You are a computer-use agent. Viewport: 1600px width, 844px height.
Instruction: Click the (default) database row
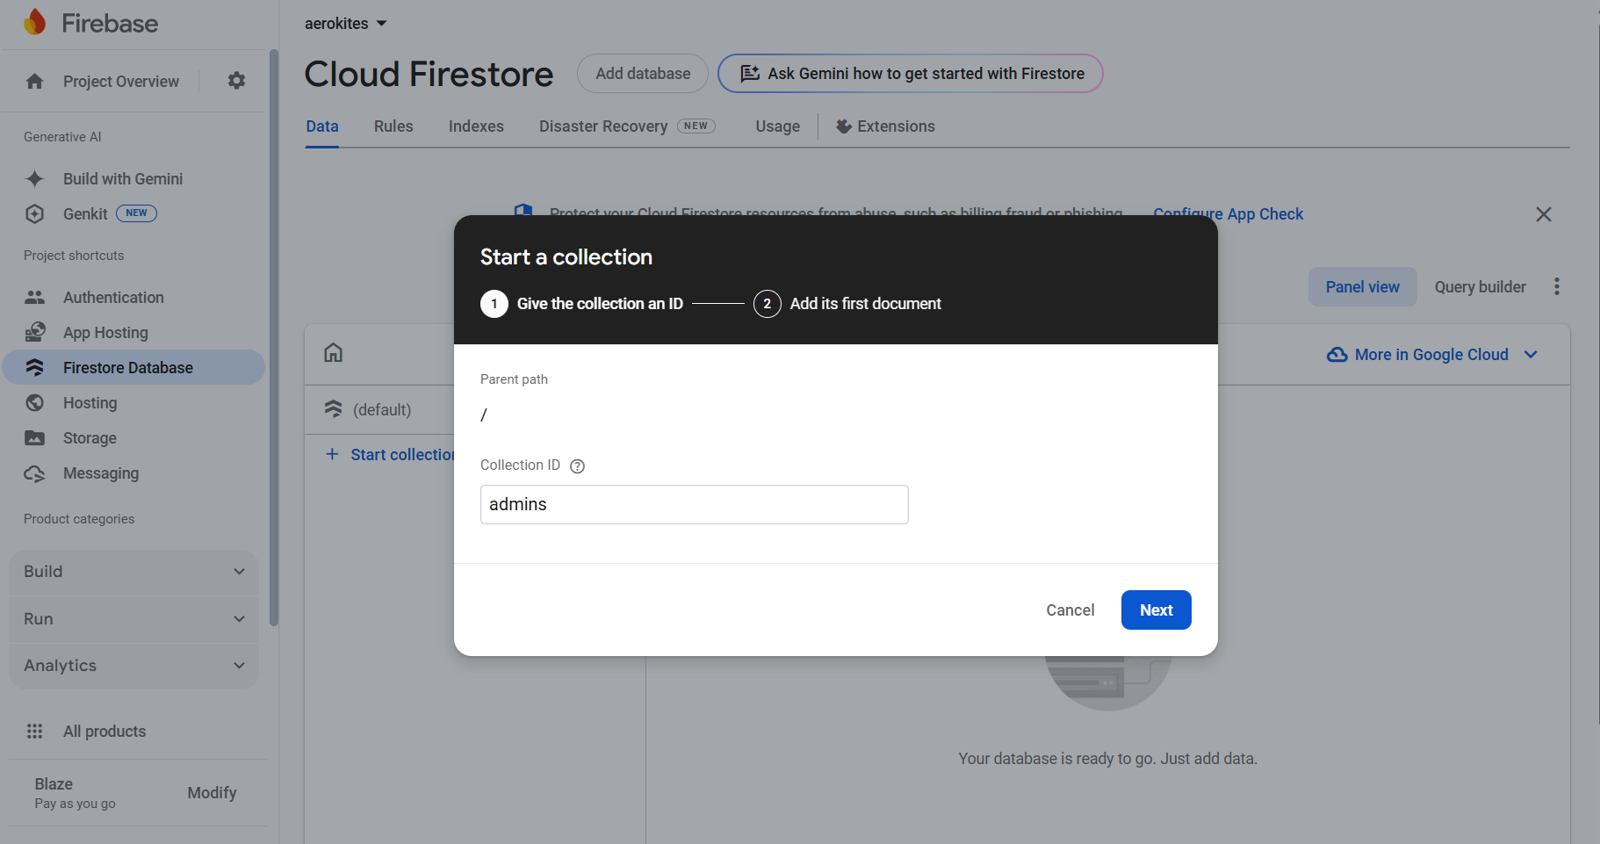(380, 409)
